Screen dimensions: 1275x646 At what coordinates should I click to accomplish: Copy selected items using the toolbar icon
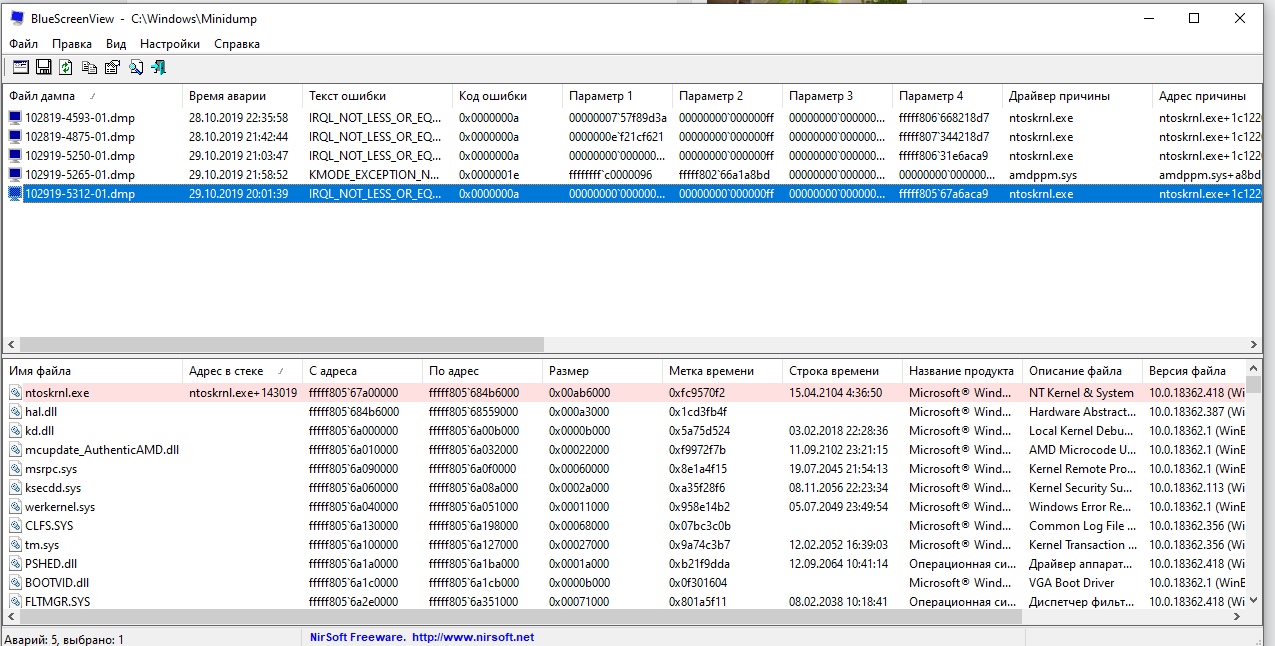click(x=90, y=67)
